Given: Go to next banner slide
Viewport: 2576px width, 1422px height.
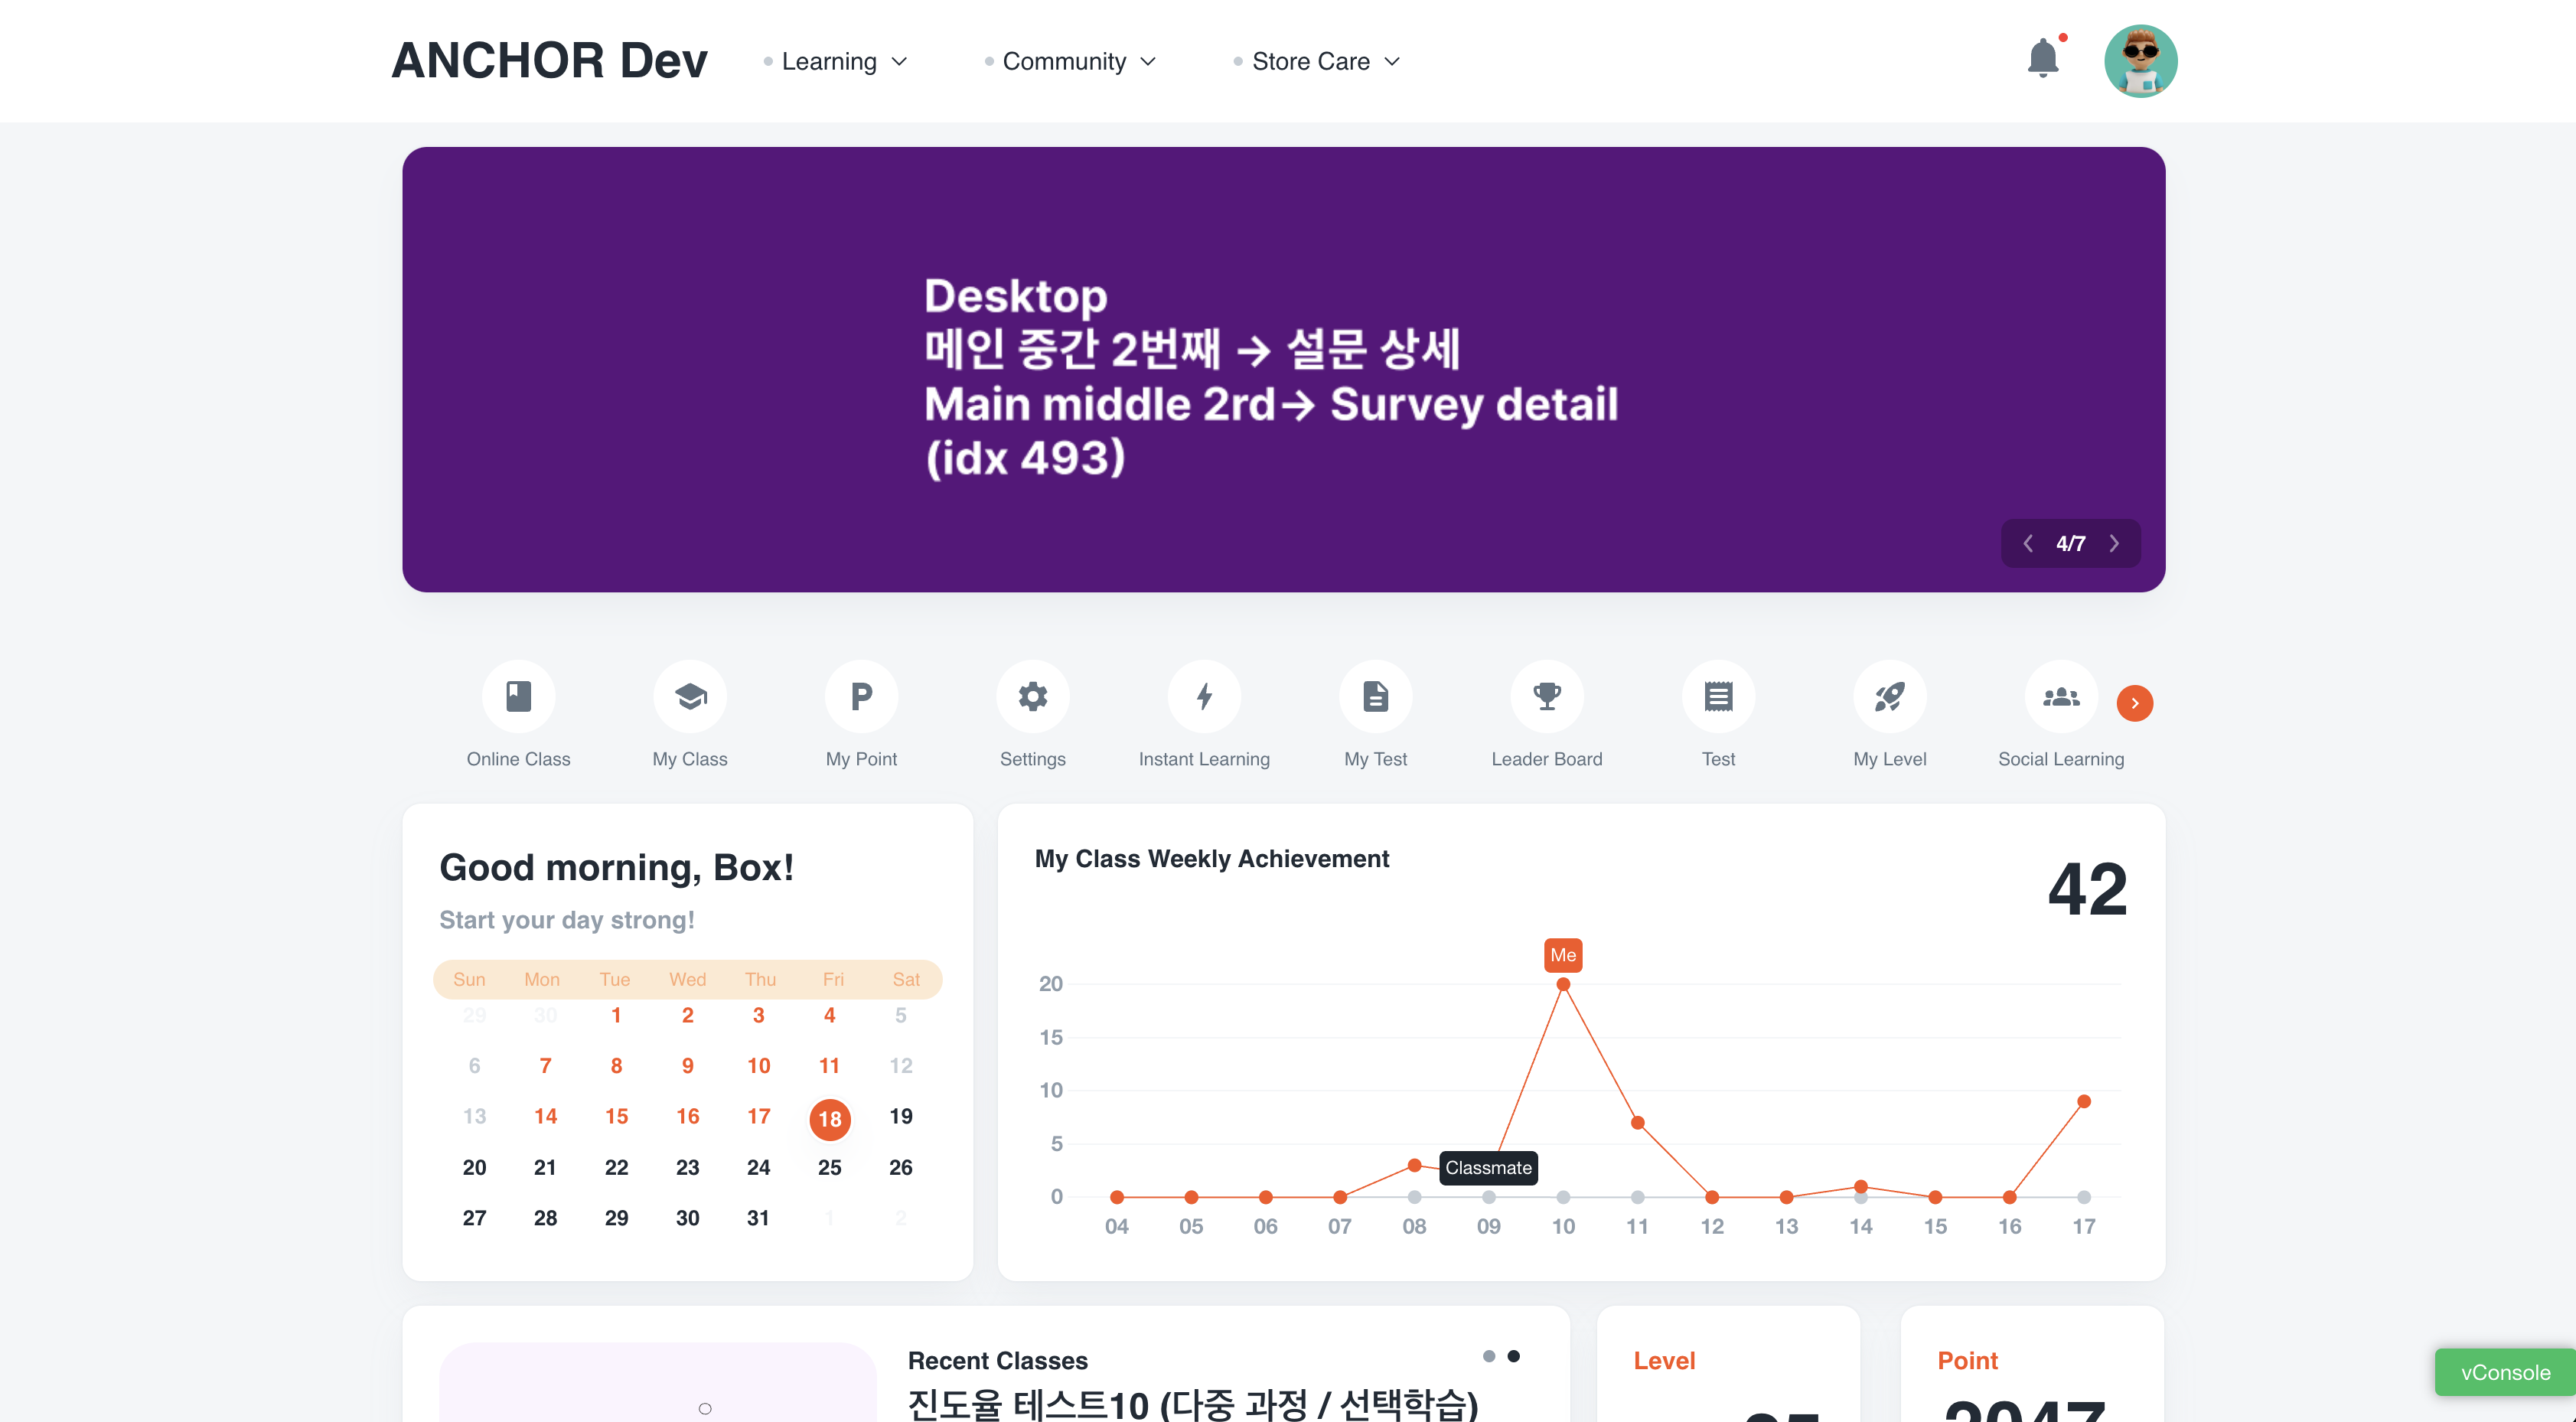Looking at the screenshot, I should tap(2114, 544).
